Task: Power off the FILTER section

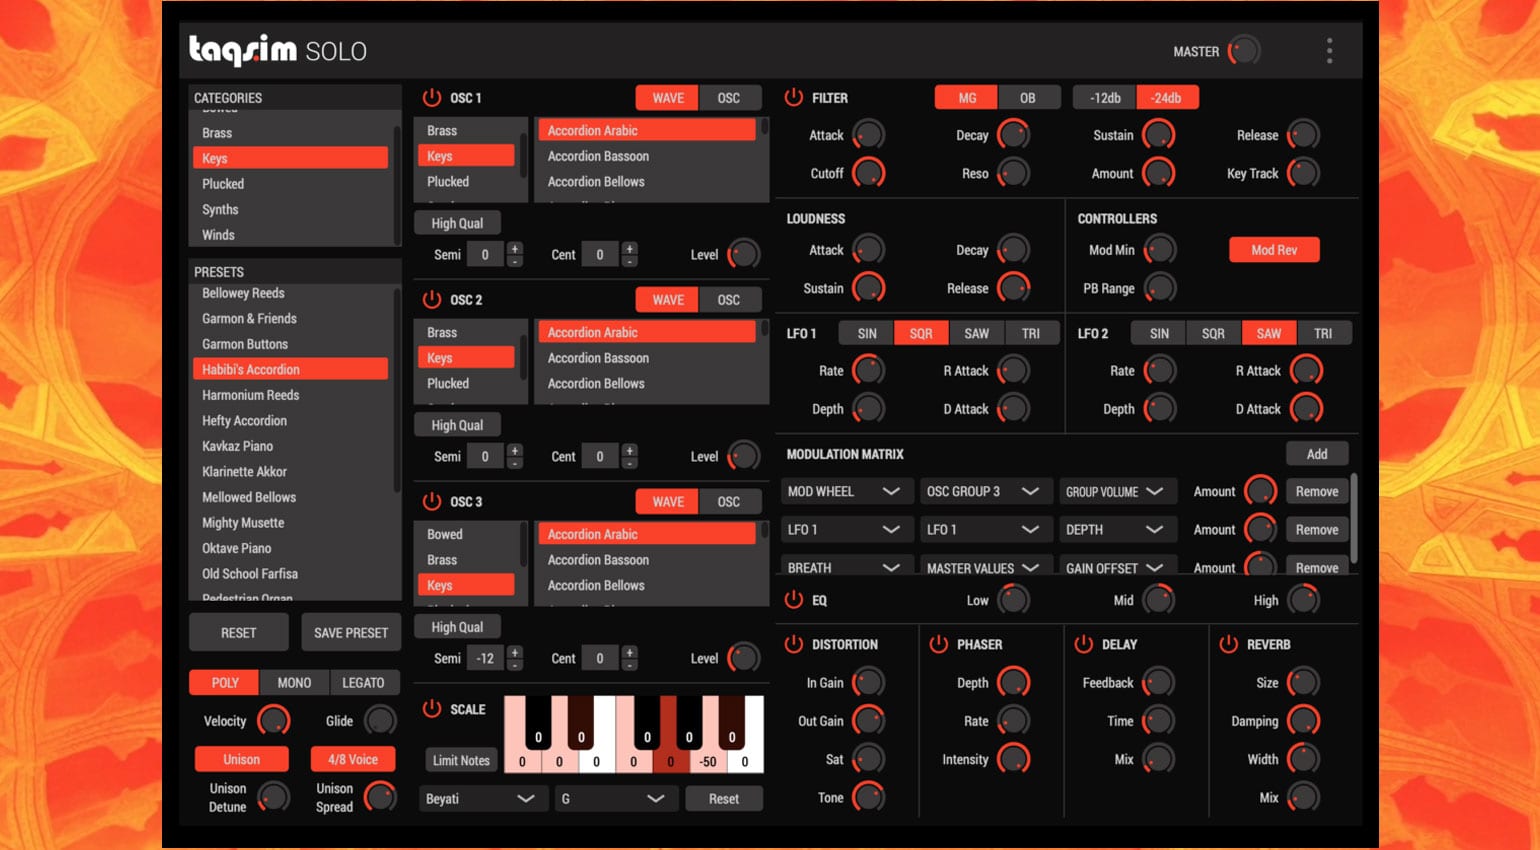Action: pos(795,97)
